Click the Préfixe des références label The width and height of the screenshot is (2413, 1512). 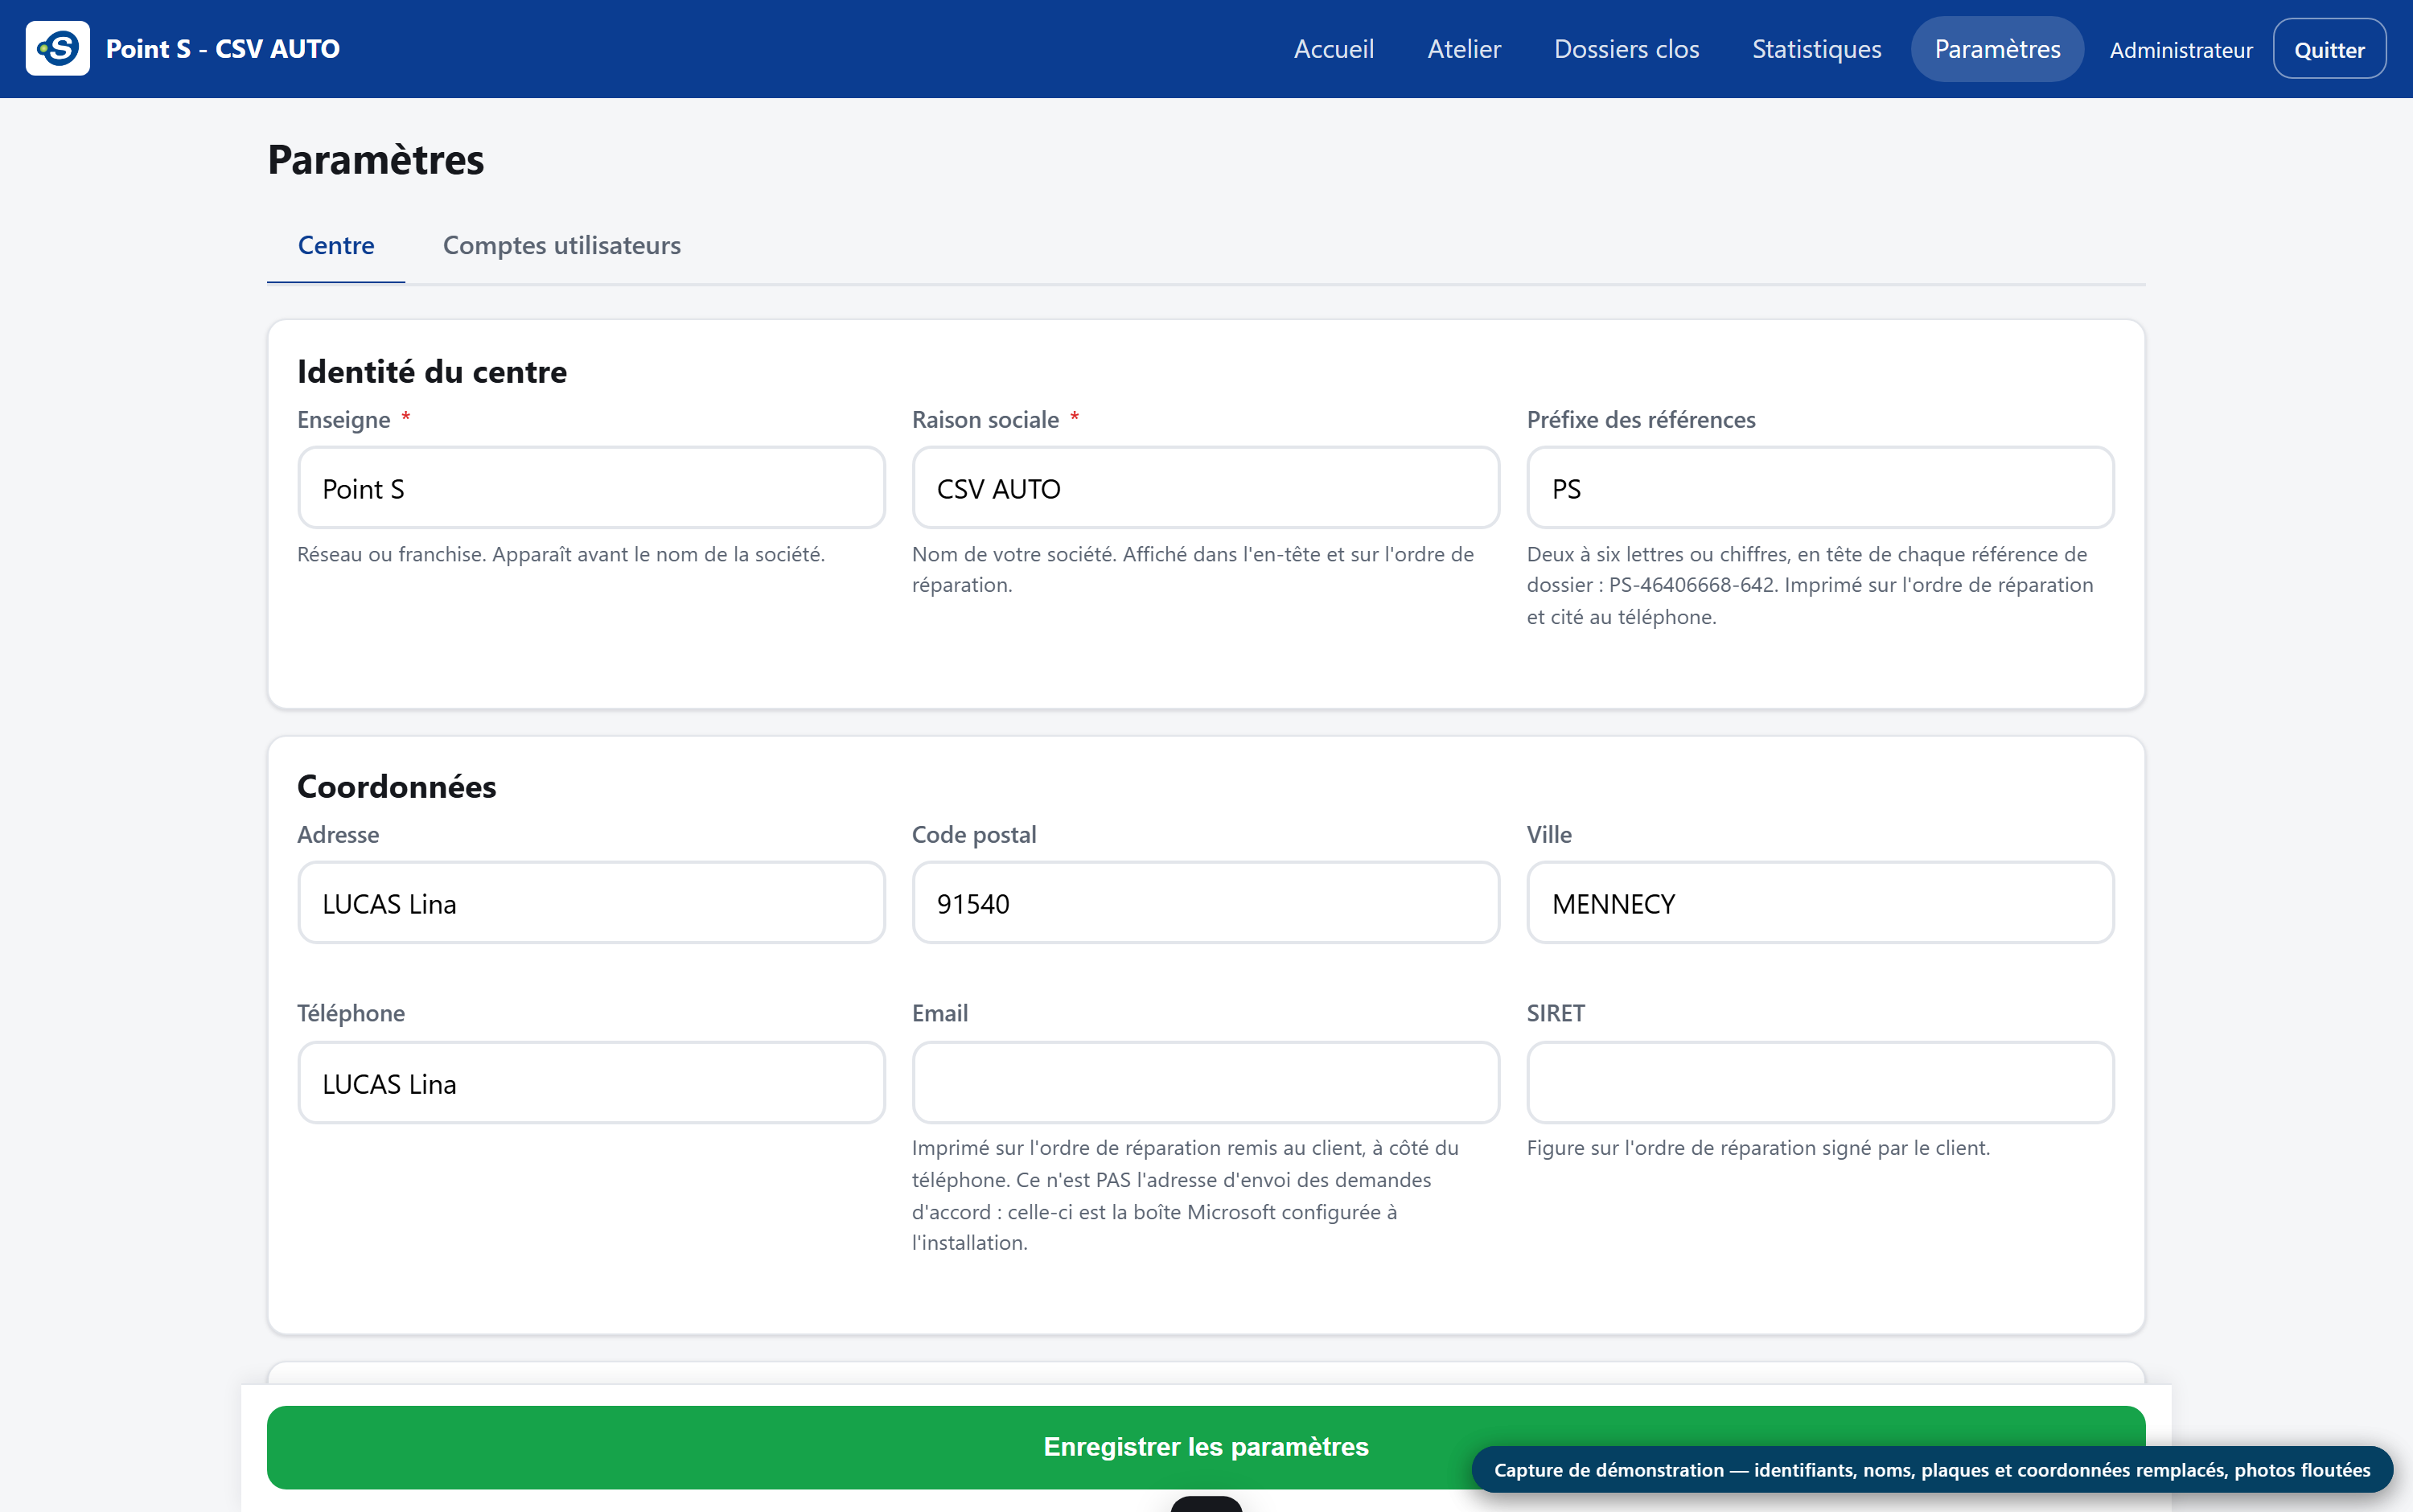[x=1641, y=420]
